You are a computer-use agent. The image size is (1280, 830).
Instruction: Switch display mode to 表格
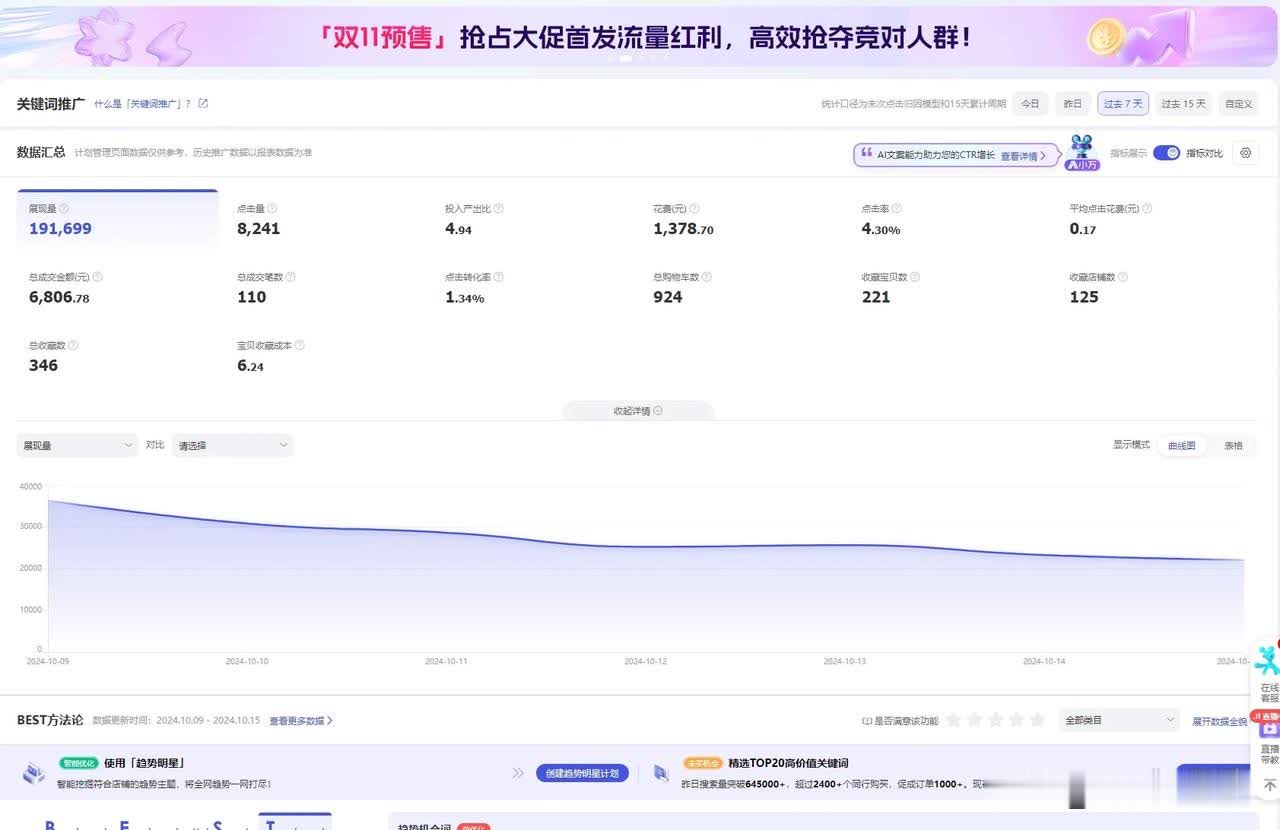point(1233,445)
